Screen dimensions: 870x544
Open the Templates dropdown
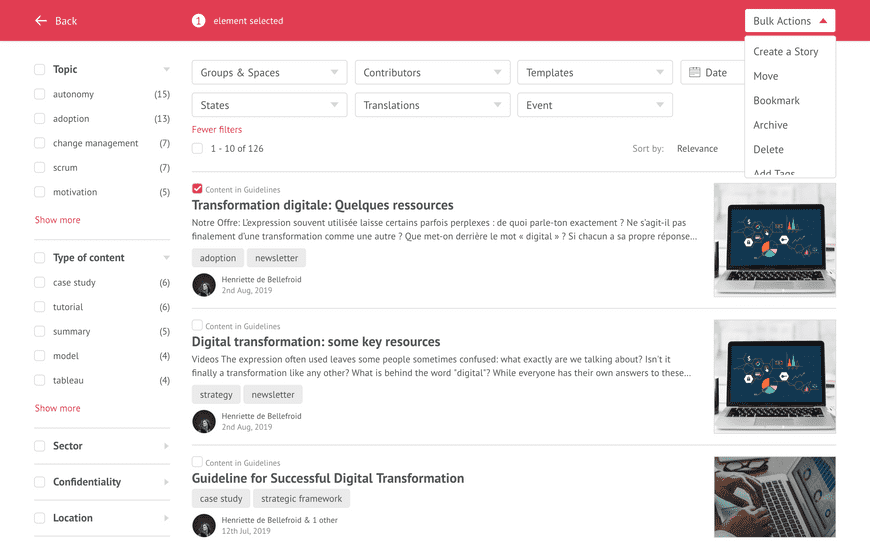tap(595, 72)
